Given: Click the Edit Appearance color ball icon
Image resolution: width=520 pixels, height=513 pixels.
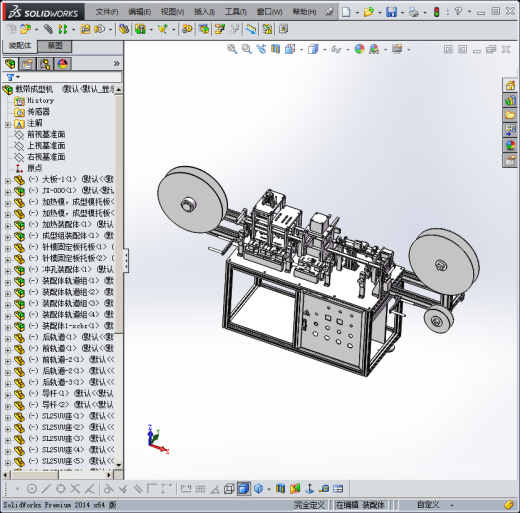Looking at the screenshot, I should click(x=359, y=49).
